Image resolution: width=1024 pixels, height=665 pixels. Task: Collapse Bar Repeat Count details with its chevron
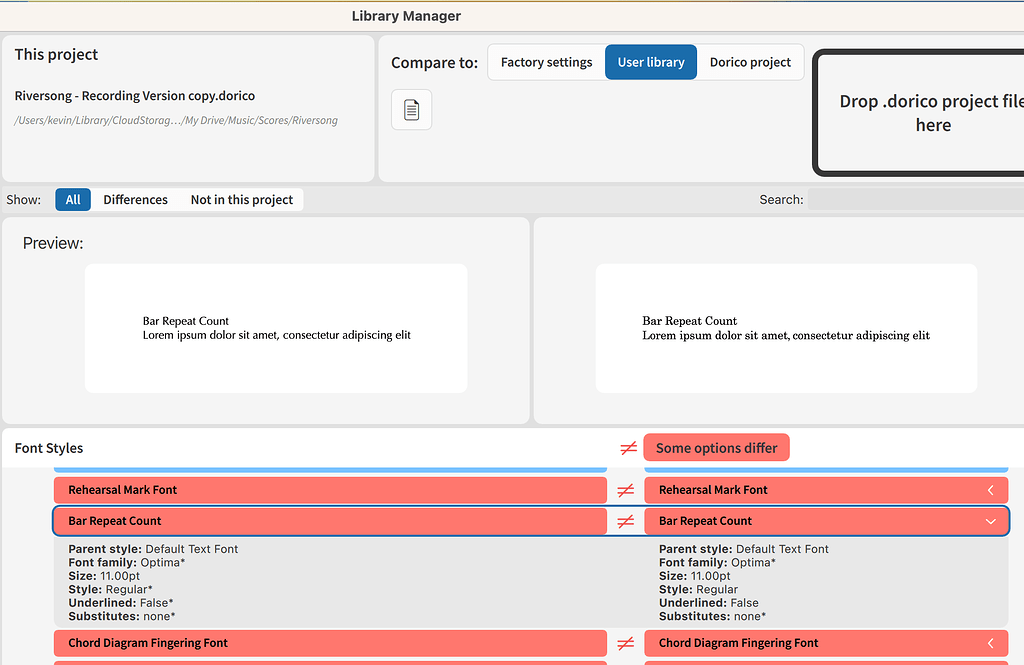pyautogui.click(x=989, y=521)
